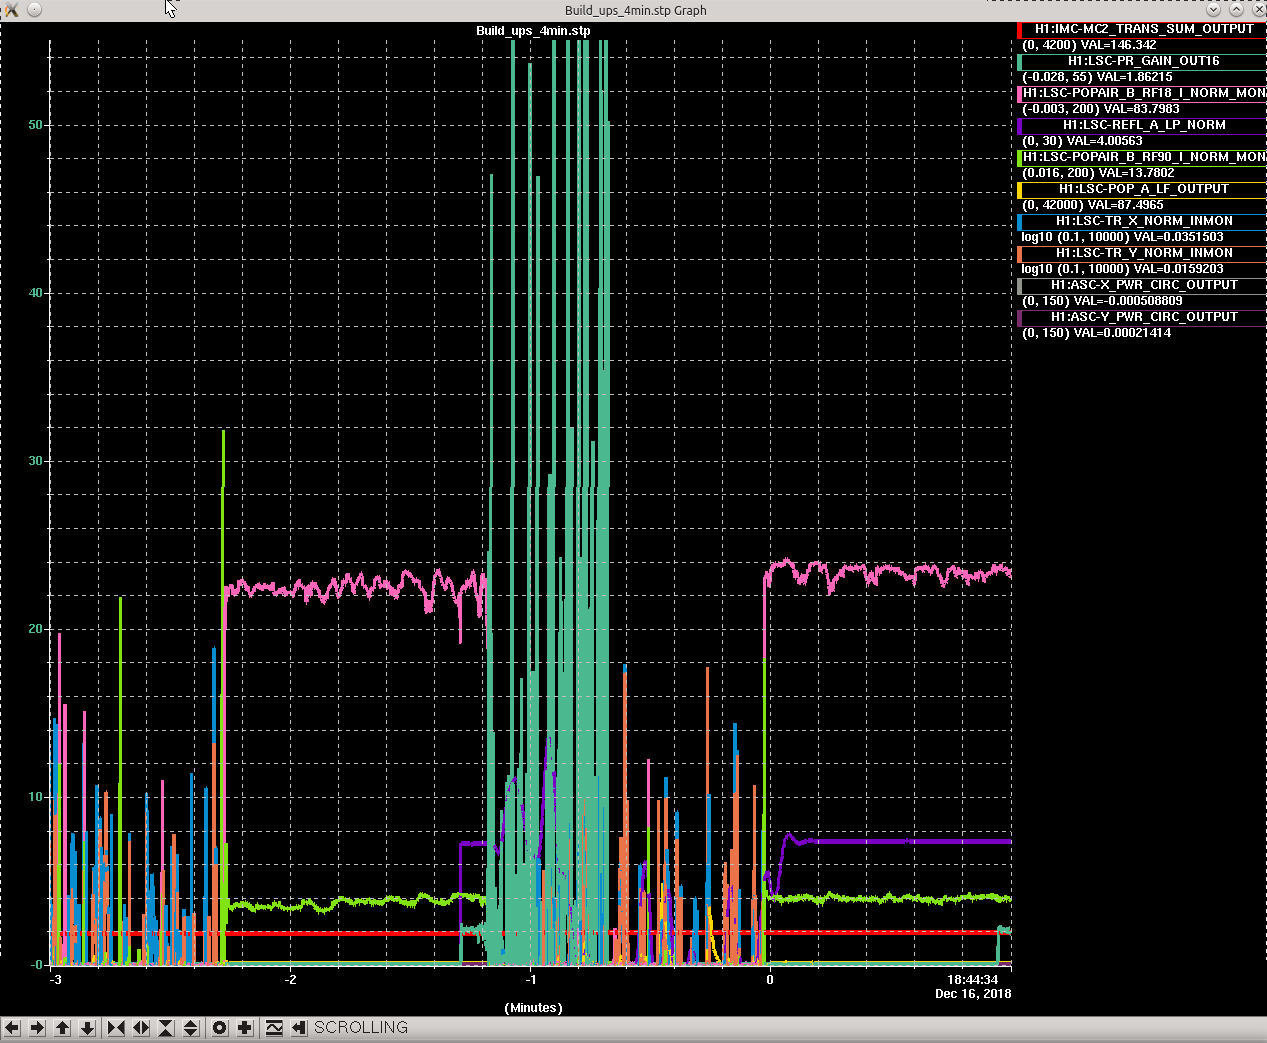Image resolution: width=1267 pixels, height=1043 pixels.
Task: Click the round button in the title bar
Action: [x=34, y=10]
